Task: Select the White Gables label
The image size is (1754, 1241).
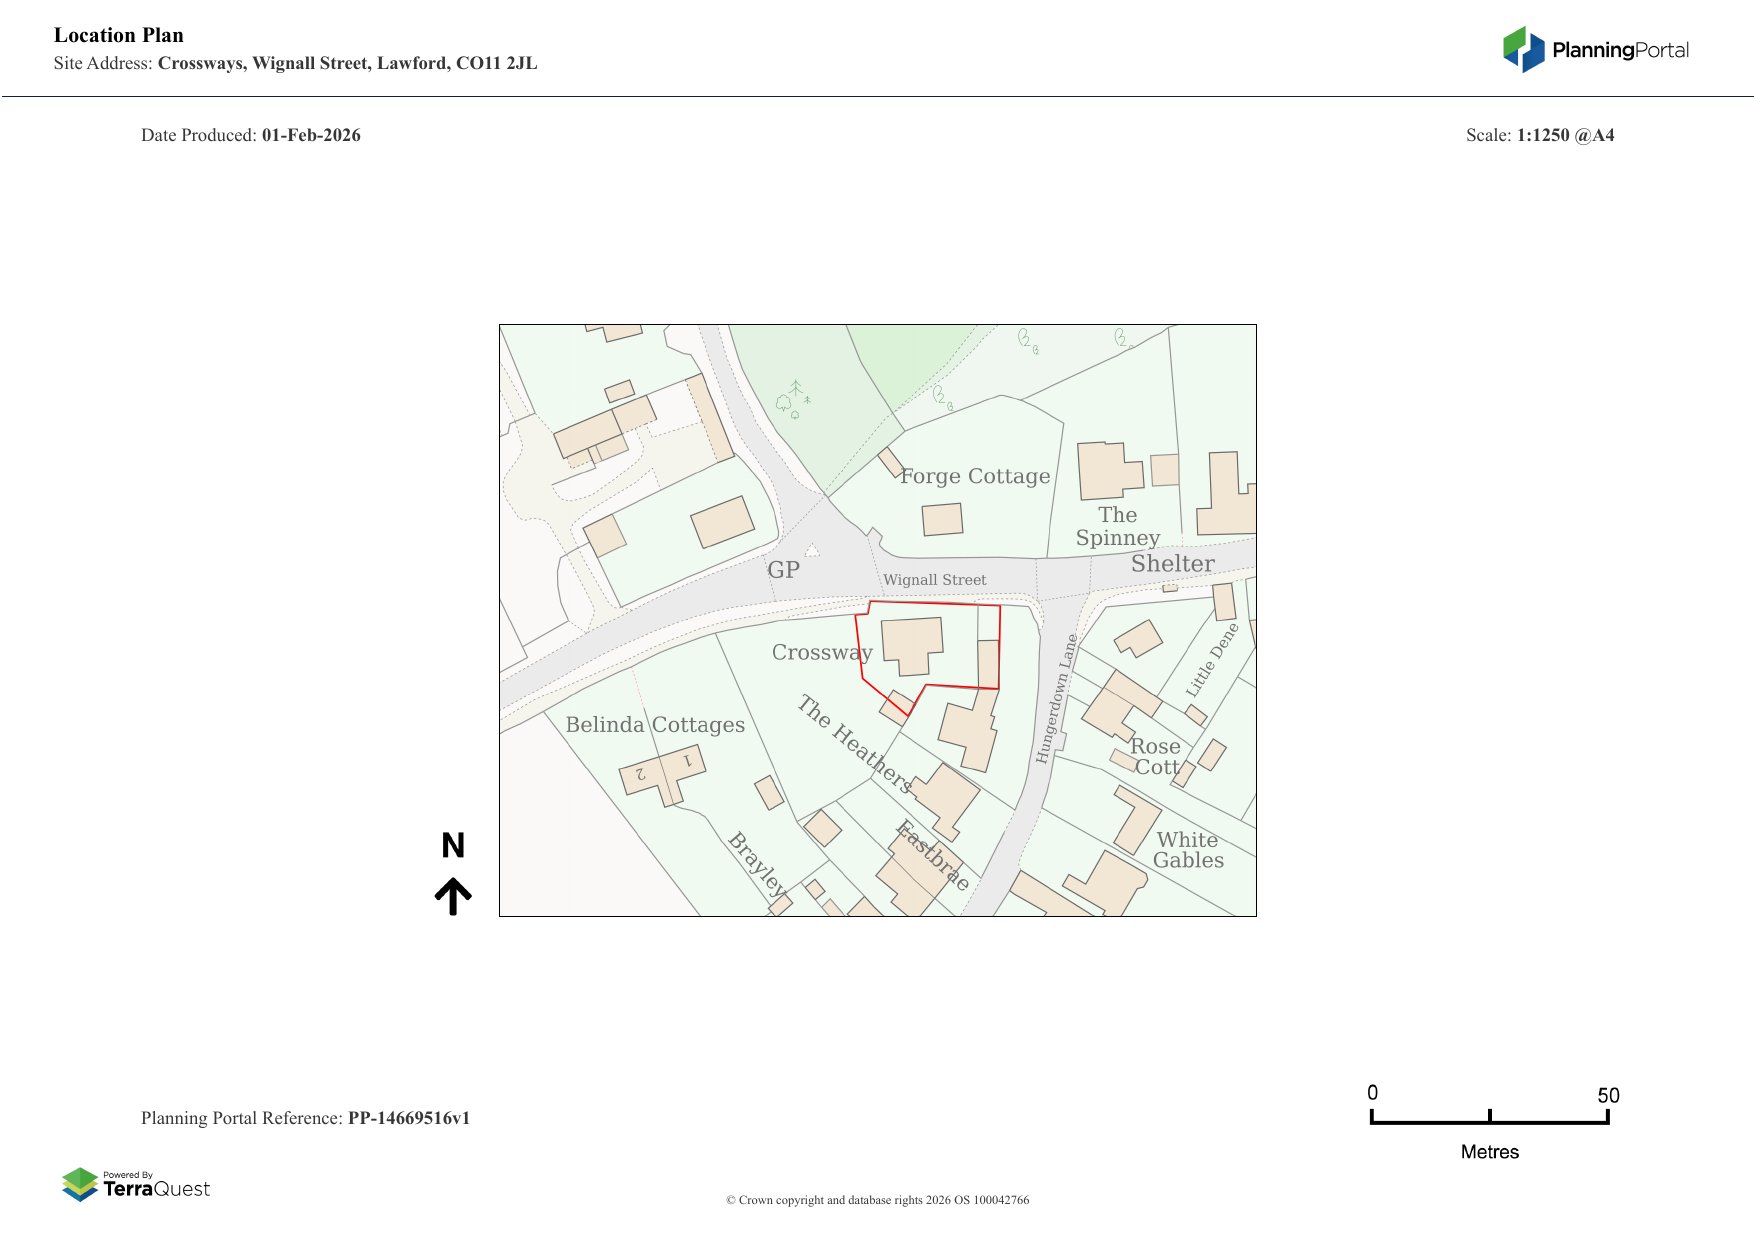Action: click(1188, 850)
